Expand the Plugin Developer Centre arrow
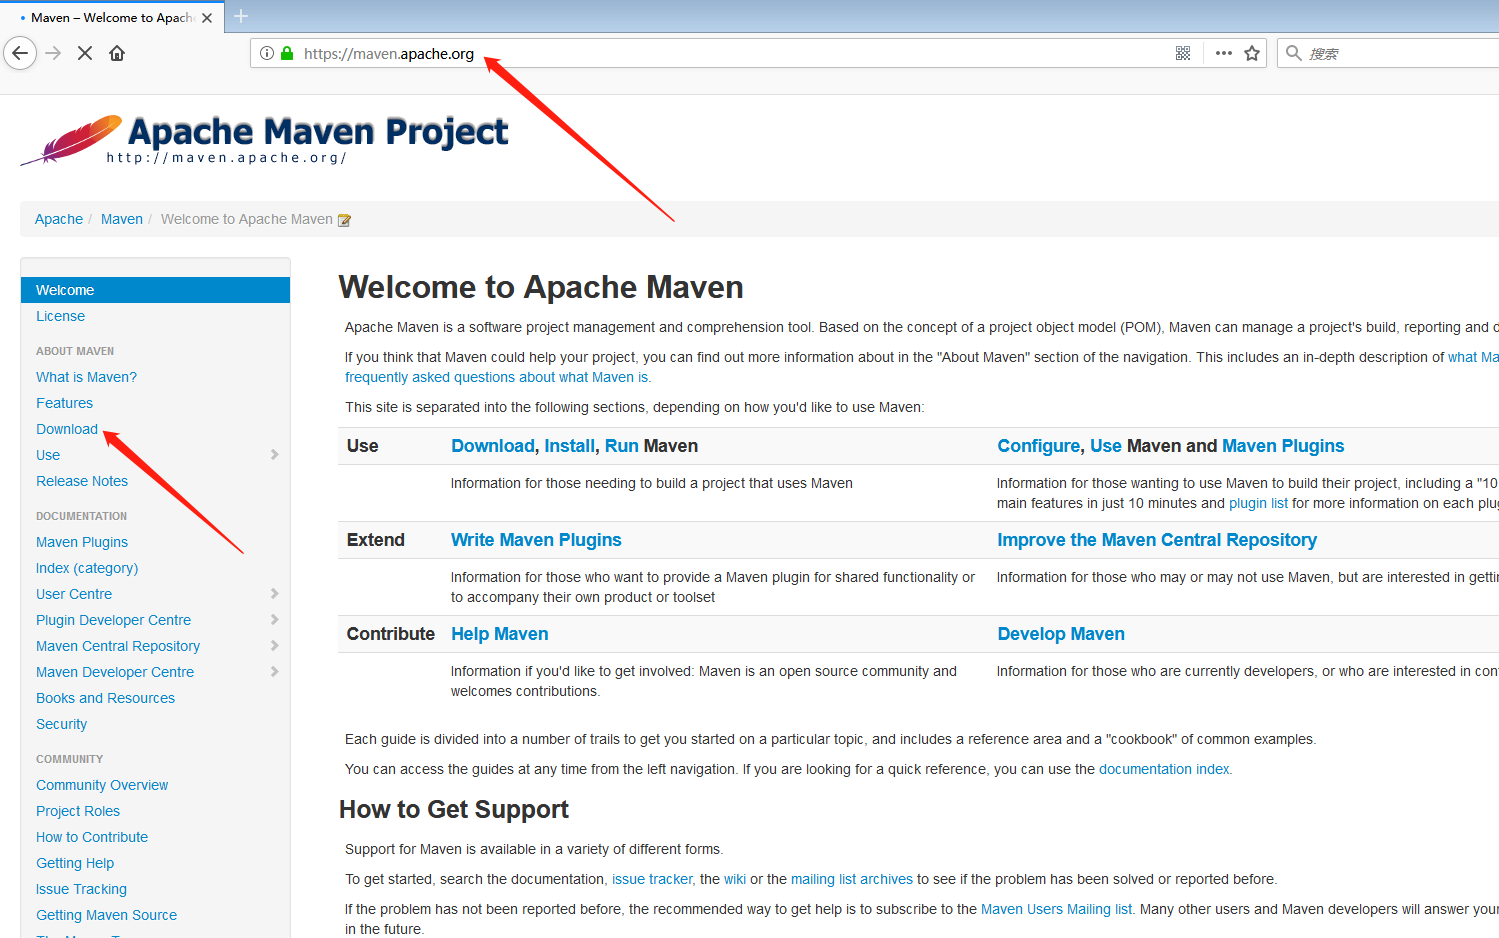Viewport: 1499px width, 938px height. (274, 620)
